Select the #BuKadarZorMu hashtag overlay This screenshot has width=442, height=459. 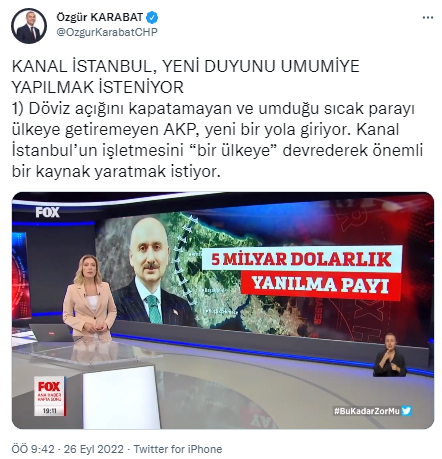point(367,411)
